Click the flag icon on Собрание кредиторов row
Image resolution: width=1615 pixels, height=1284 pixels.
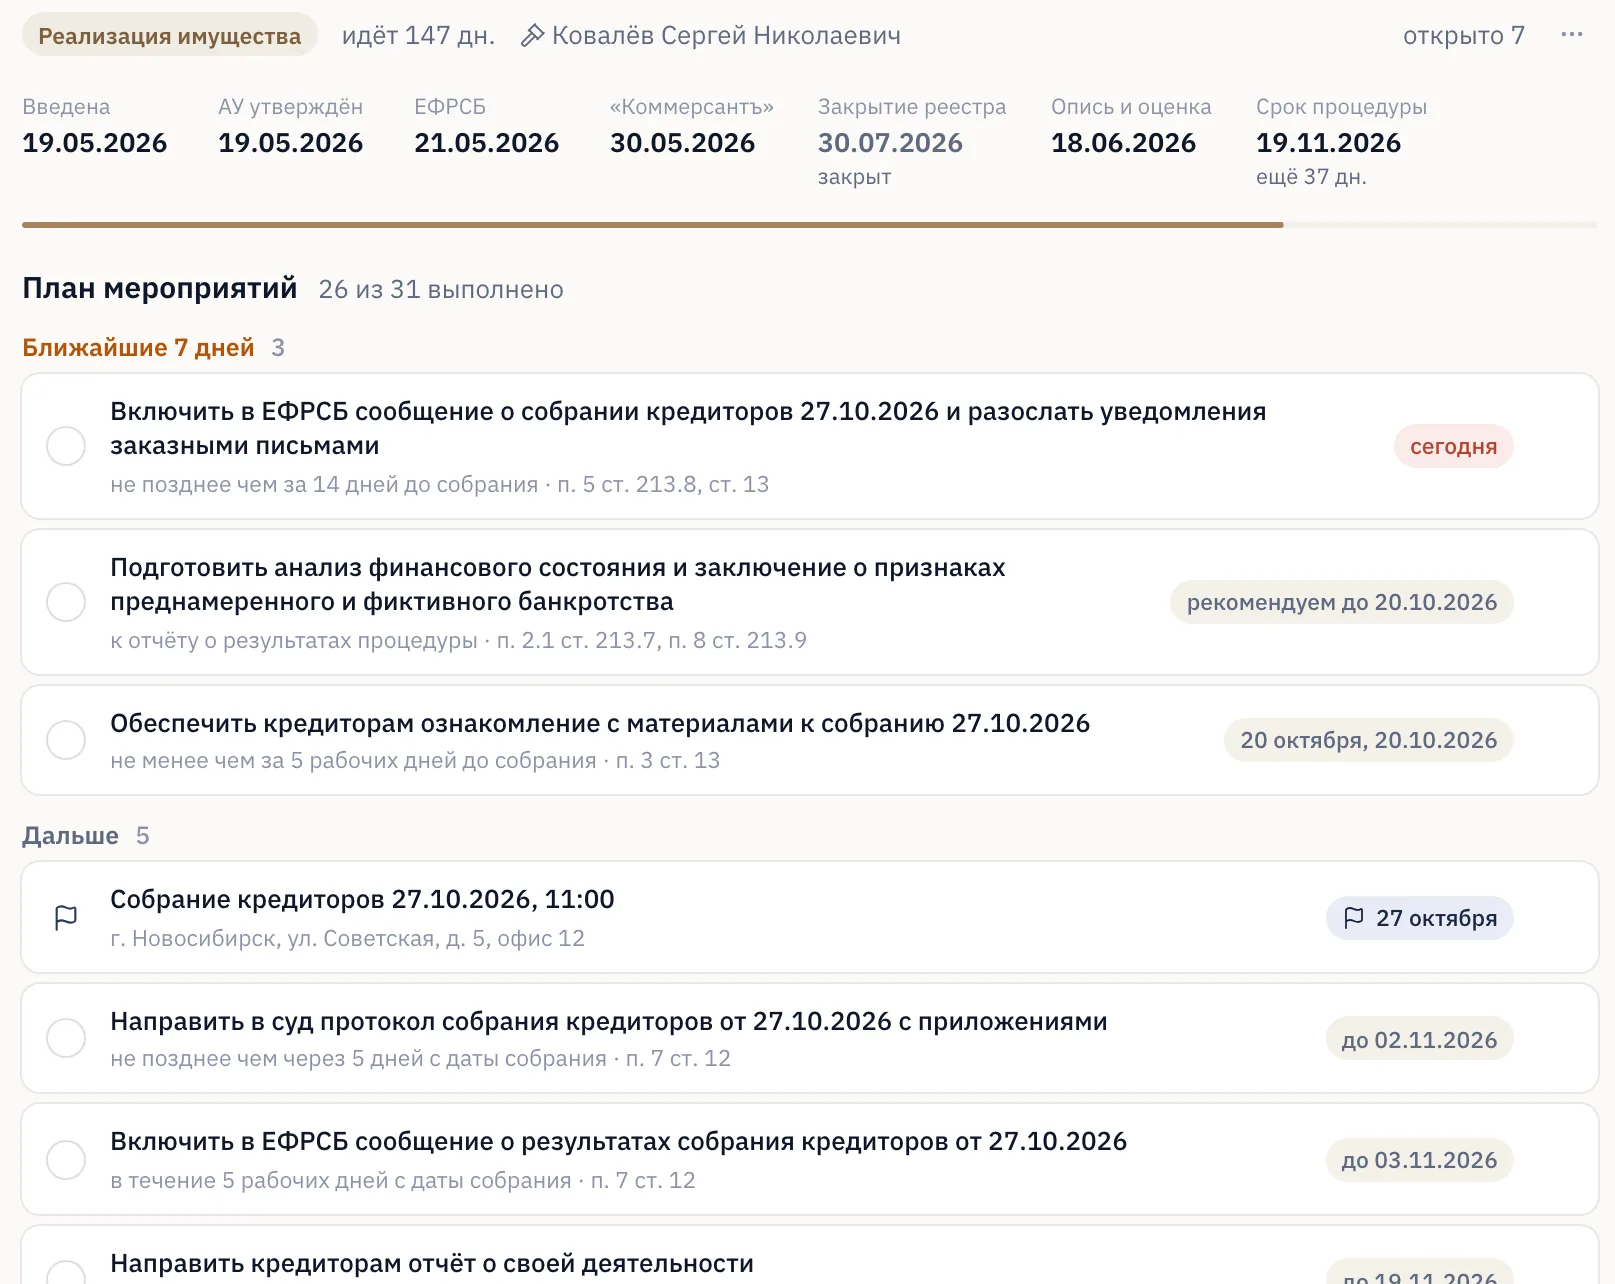66,918
